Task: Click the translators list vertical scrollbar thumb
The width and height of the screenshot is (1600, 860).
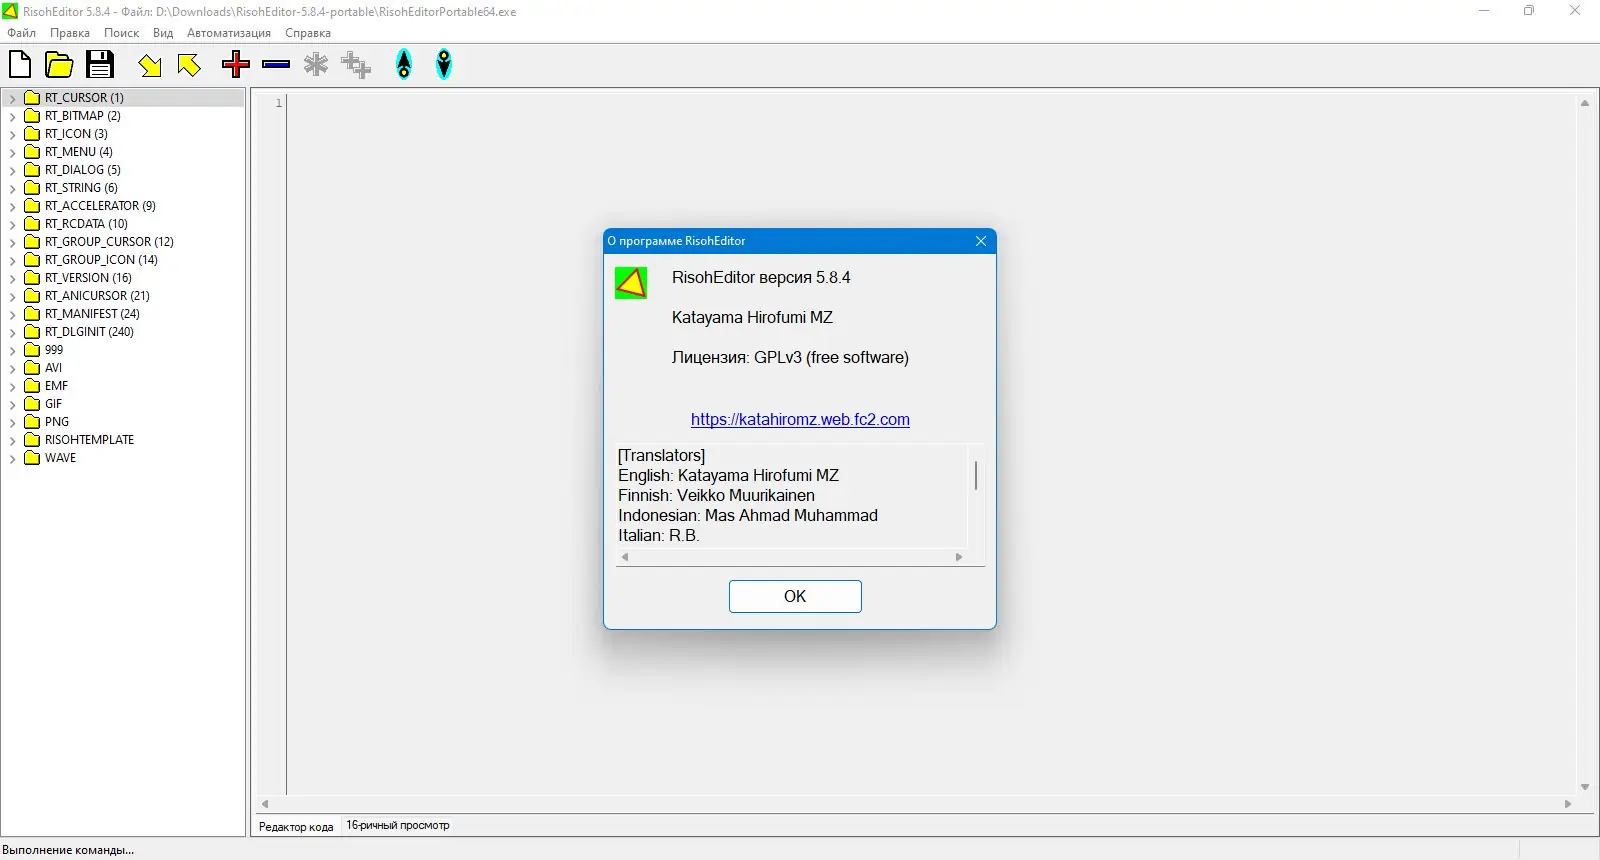Action: (x=976, y=475)
